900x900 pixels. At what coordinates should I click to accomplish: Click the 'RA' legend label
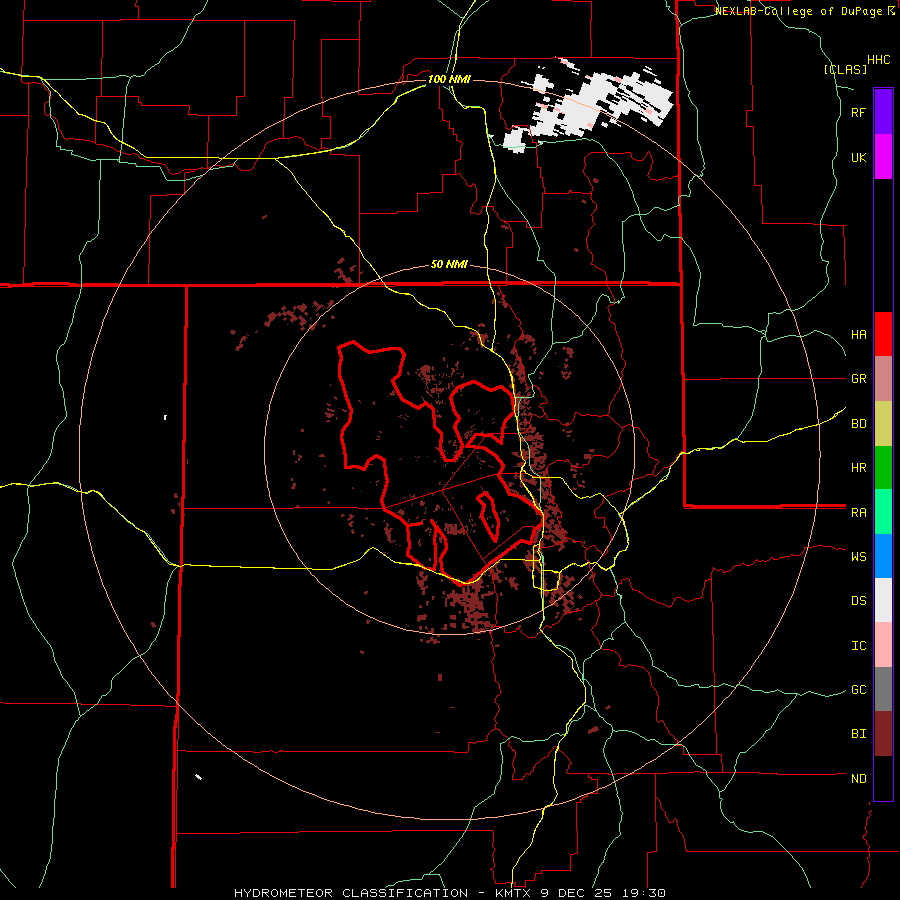(858, 513)
